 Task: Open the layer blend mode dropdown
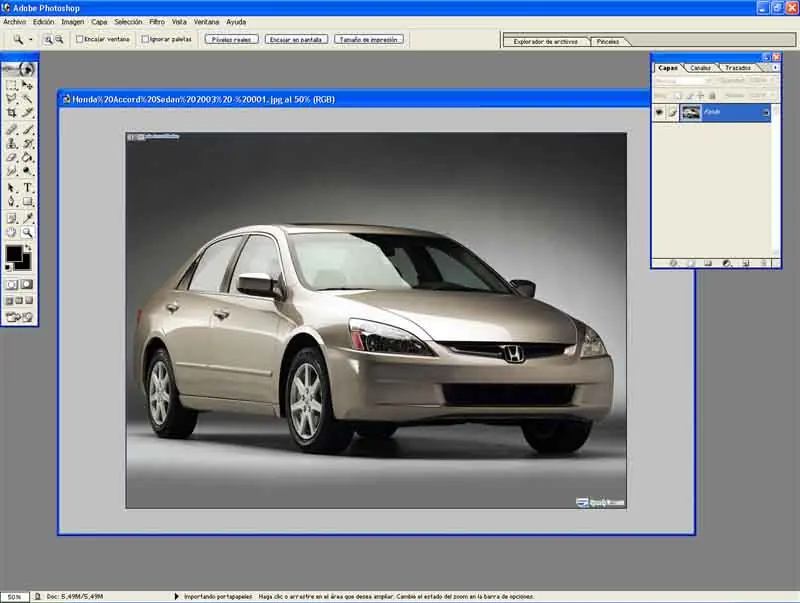[684, 81]
